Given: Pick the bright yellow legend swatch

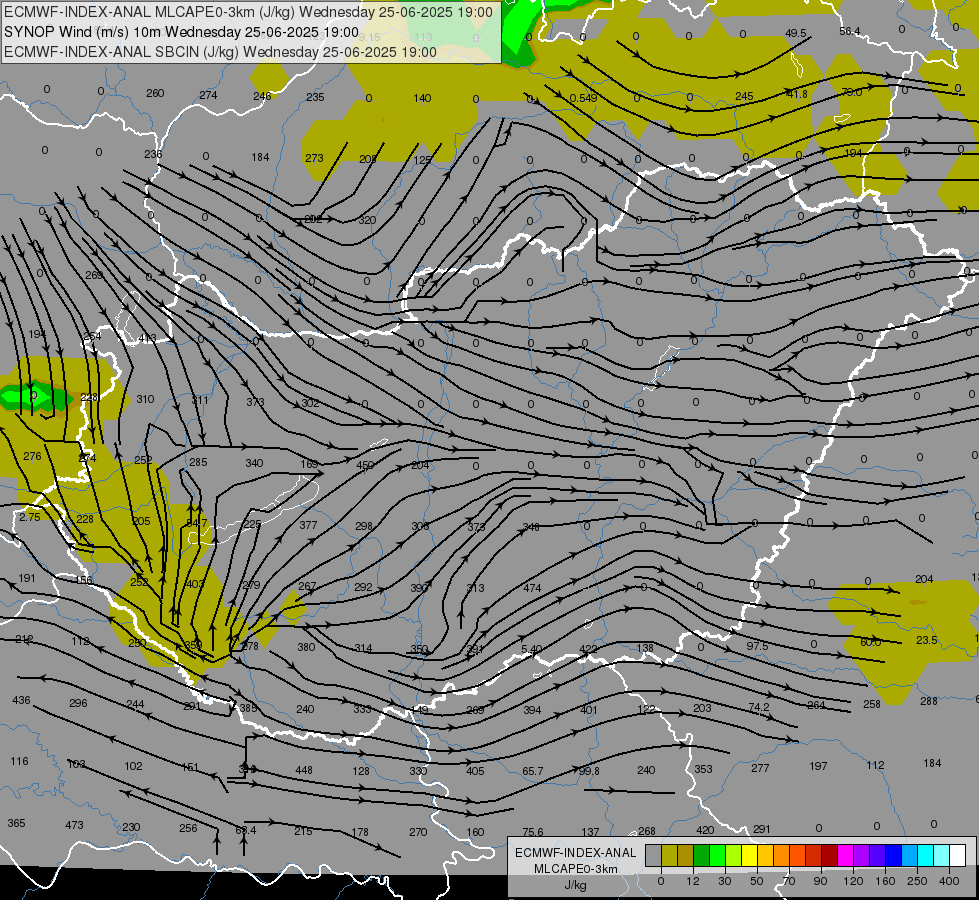Looking at the screenshot, I should click(x=750, y=855).
